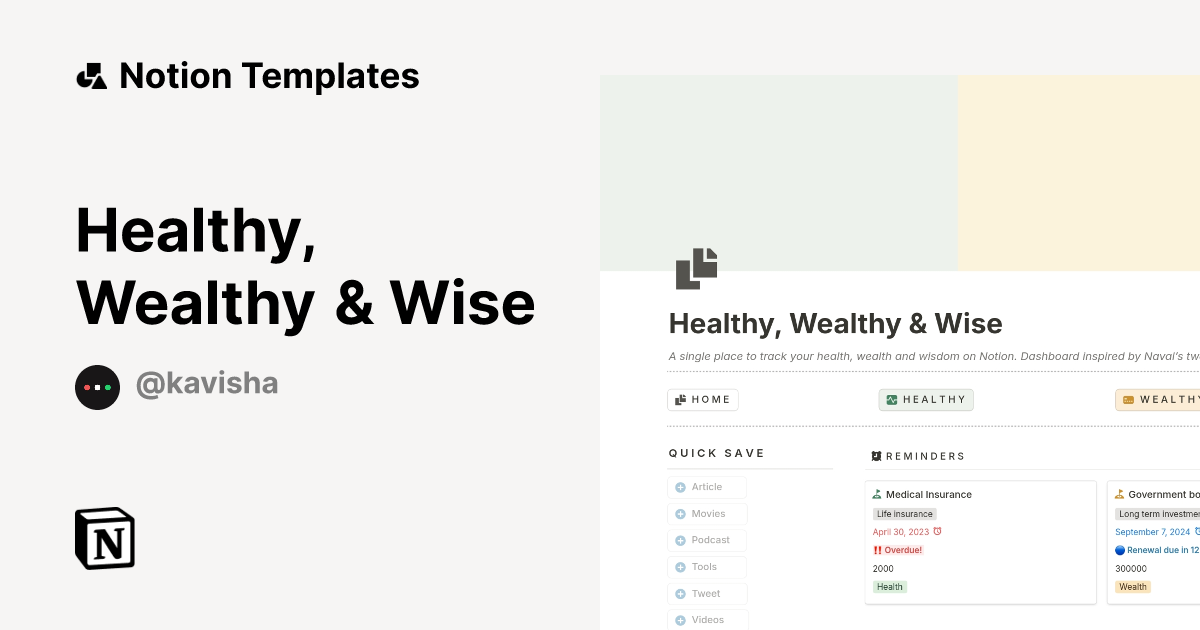Click the plus icon beside Videos
Image resolution: width=1200 pixels, height=630 pixels.
tap(679, 619)
